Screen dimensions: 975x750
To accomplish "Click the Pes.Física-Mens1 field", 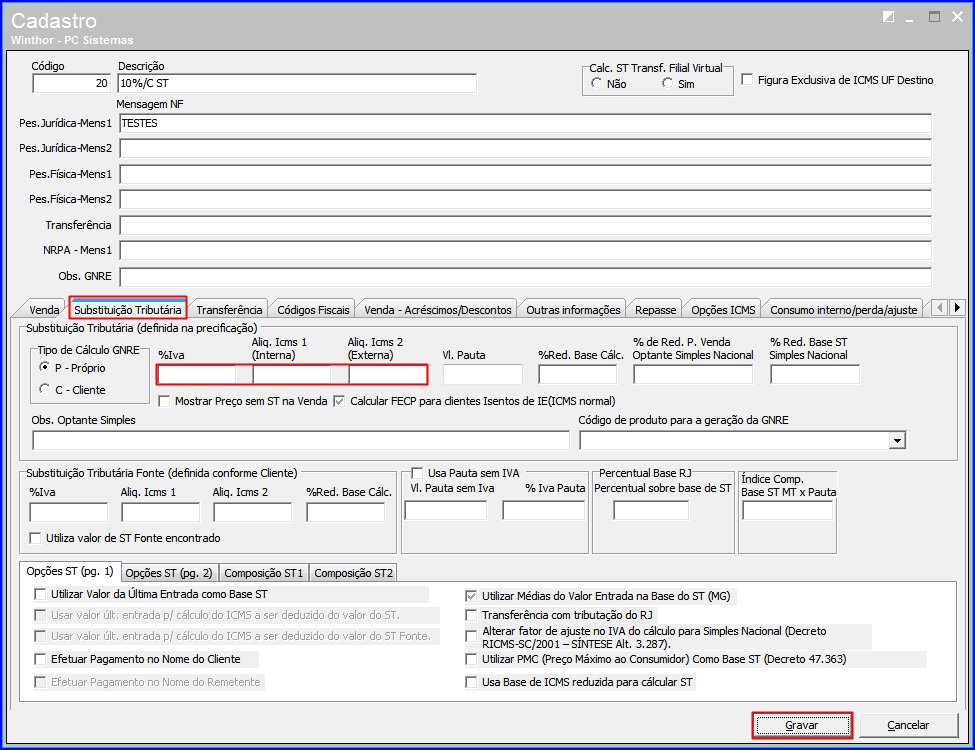I will pyautogui.click(x=525, y=174).
